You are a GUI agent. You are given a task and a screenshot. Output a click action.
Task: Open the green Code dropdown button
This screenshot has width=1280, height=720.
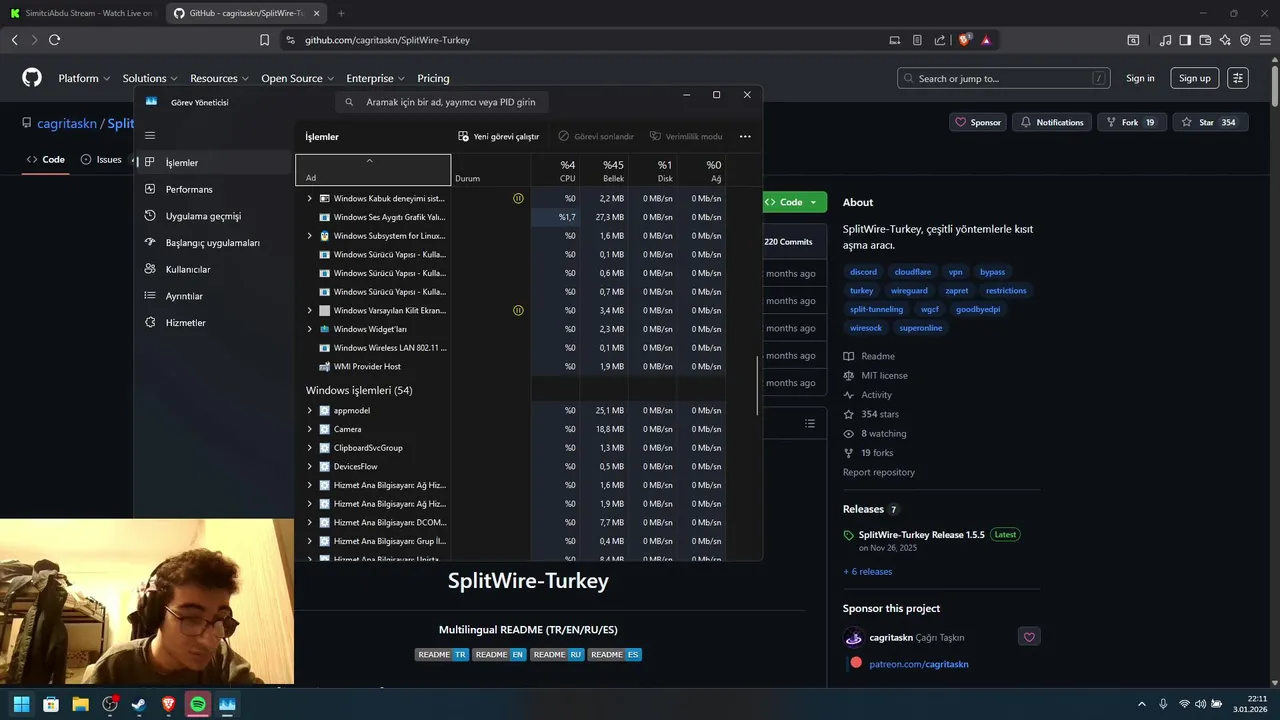click(794, 202)
